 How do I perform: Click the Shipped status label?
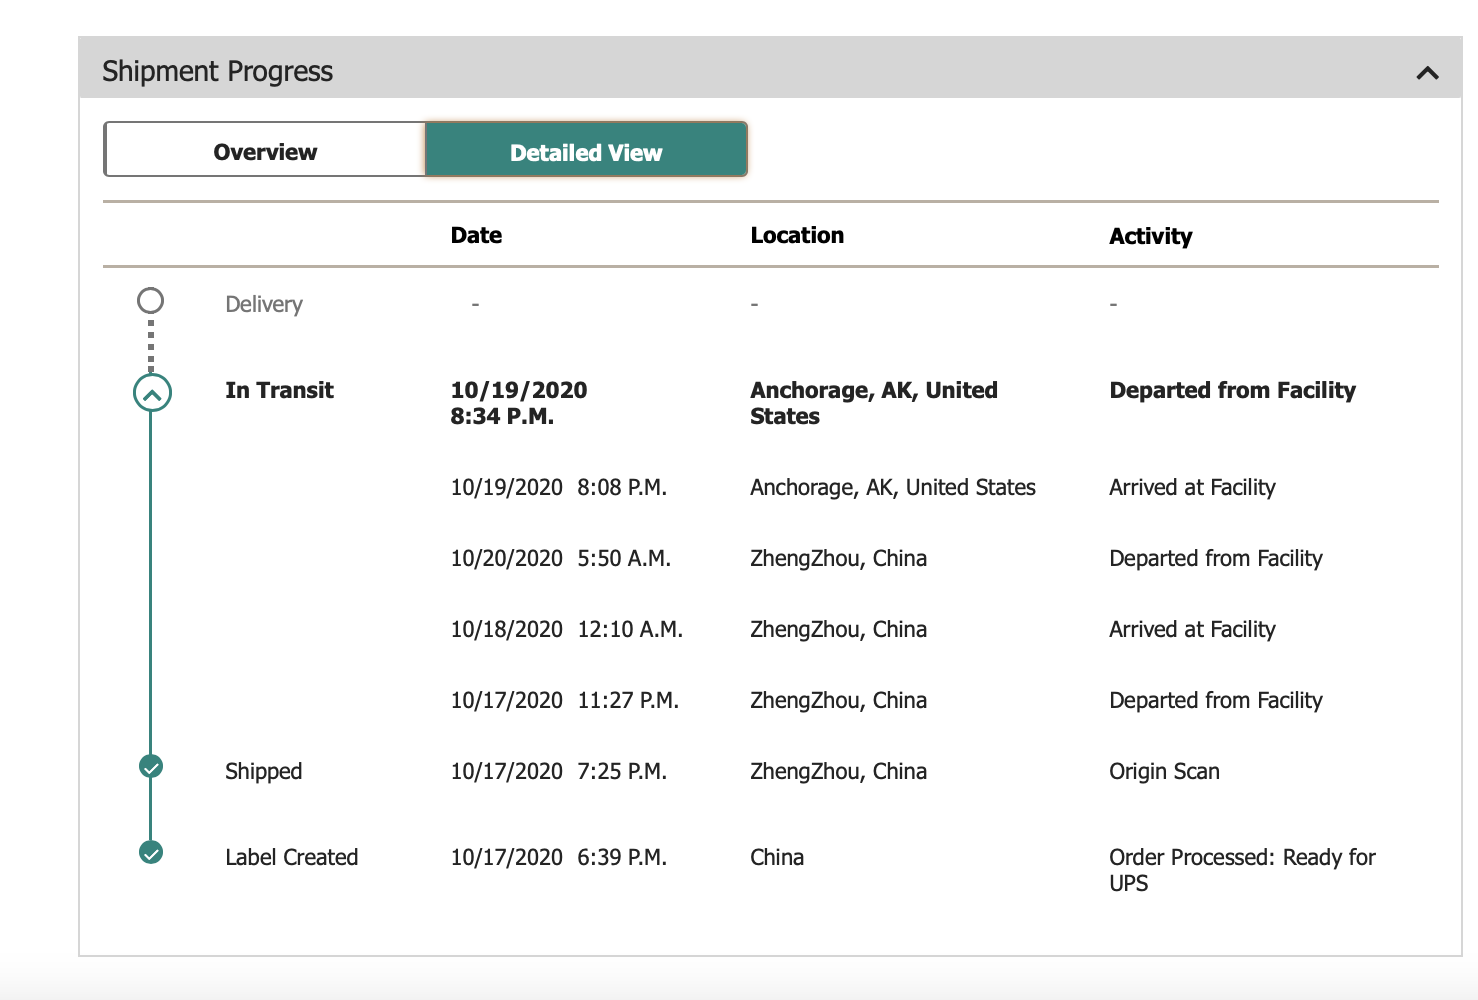pos(263,772)
